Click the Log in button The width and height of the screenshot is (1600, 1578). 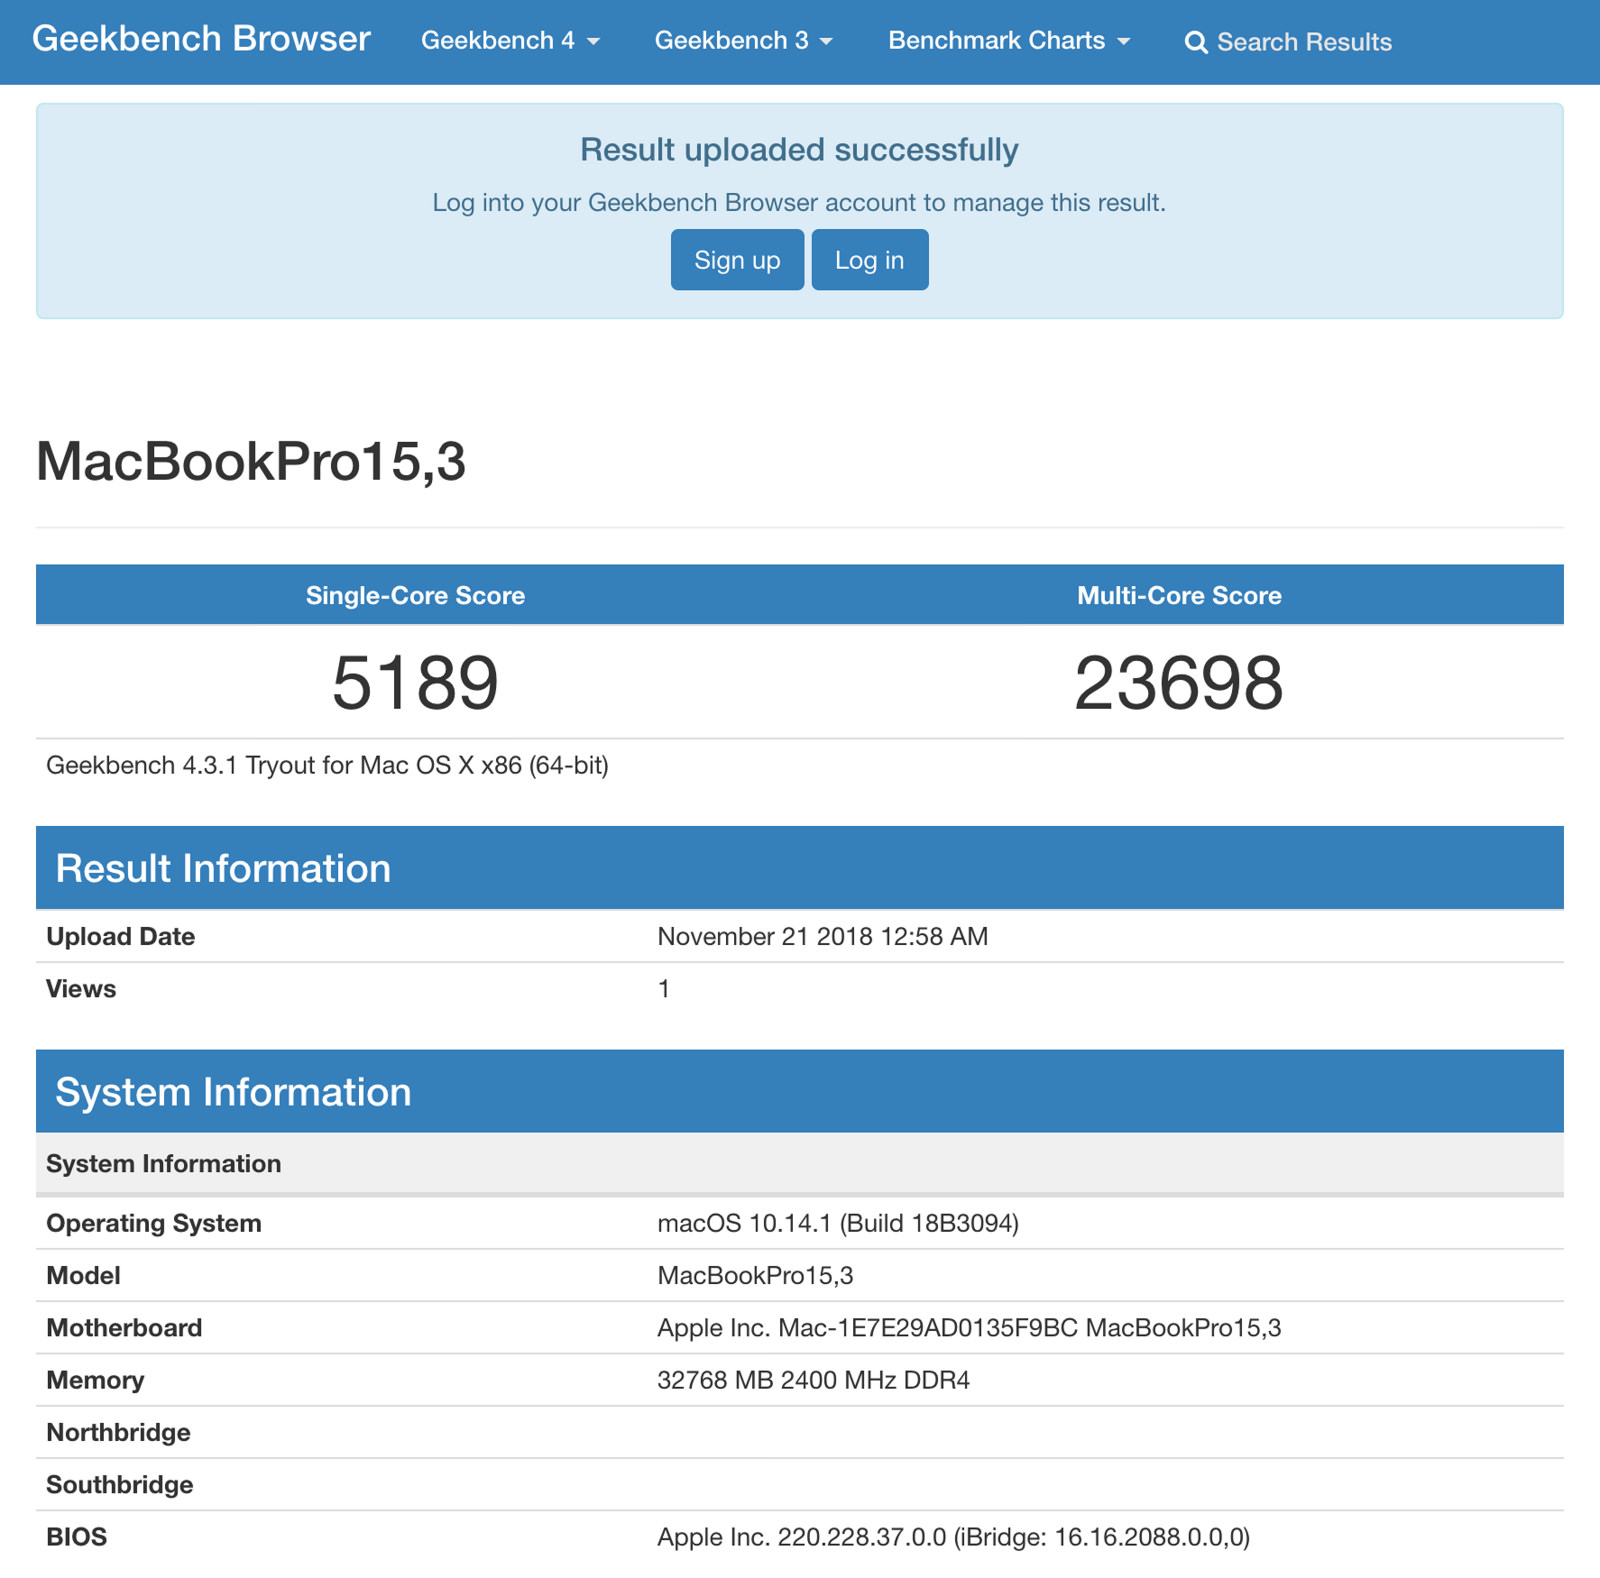pyautogui.click(x=870, y=260)
